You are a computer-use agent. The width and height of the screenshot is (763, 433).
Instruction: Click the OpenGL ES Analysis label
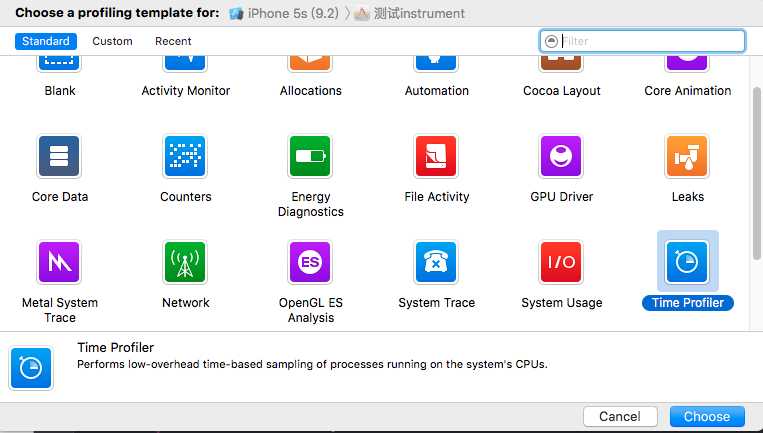[310, 310]
